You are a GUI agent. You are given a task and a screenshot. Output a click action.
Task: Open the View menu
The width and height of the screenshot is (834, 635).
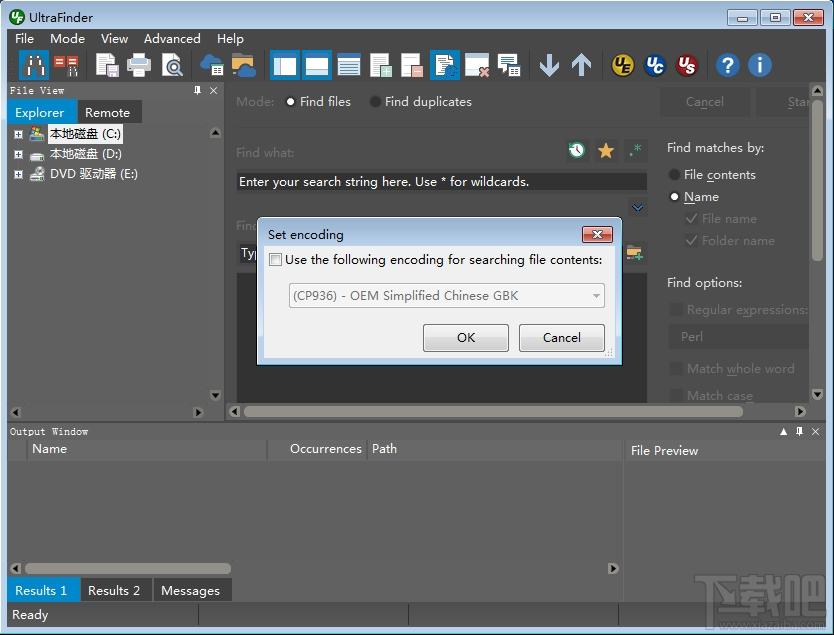point(114,39)
